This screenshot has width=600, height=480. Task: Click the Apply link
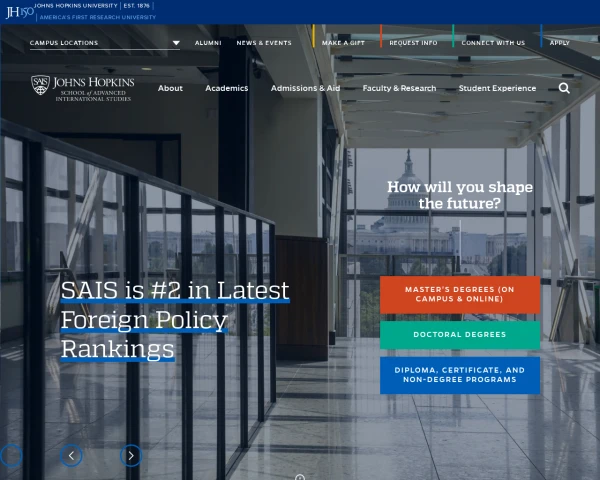coord(559,43)
